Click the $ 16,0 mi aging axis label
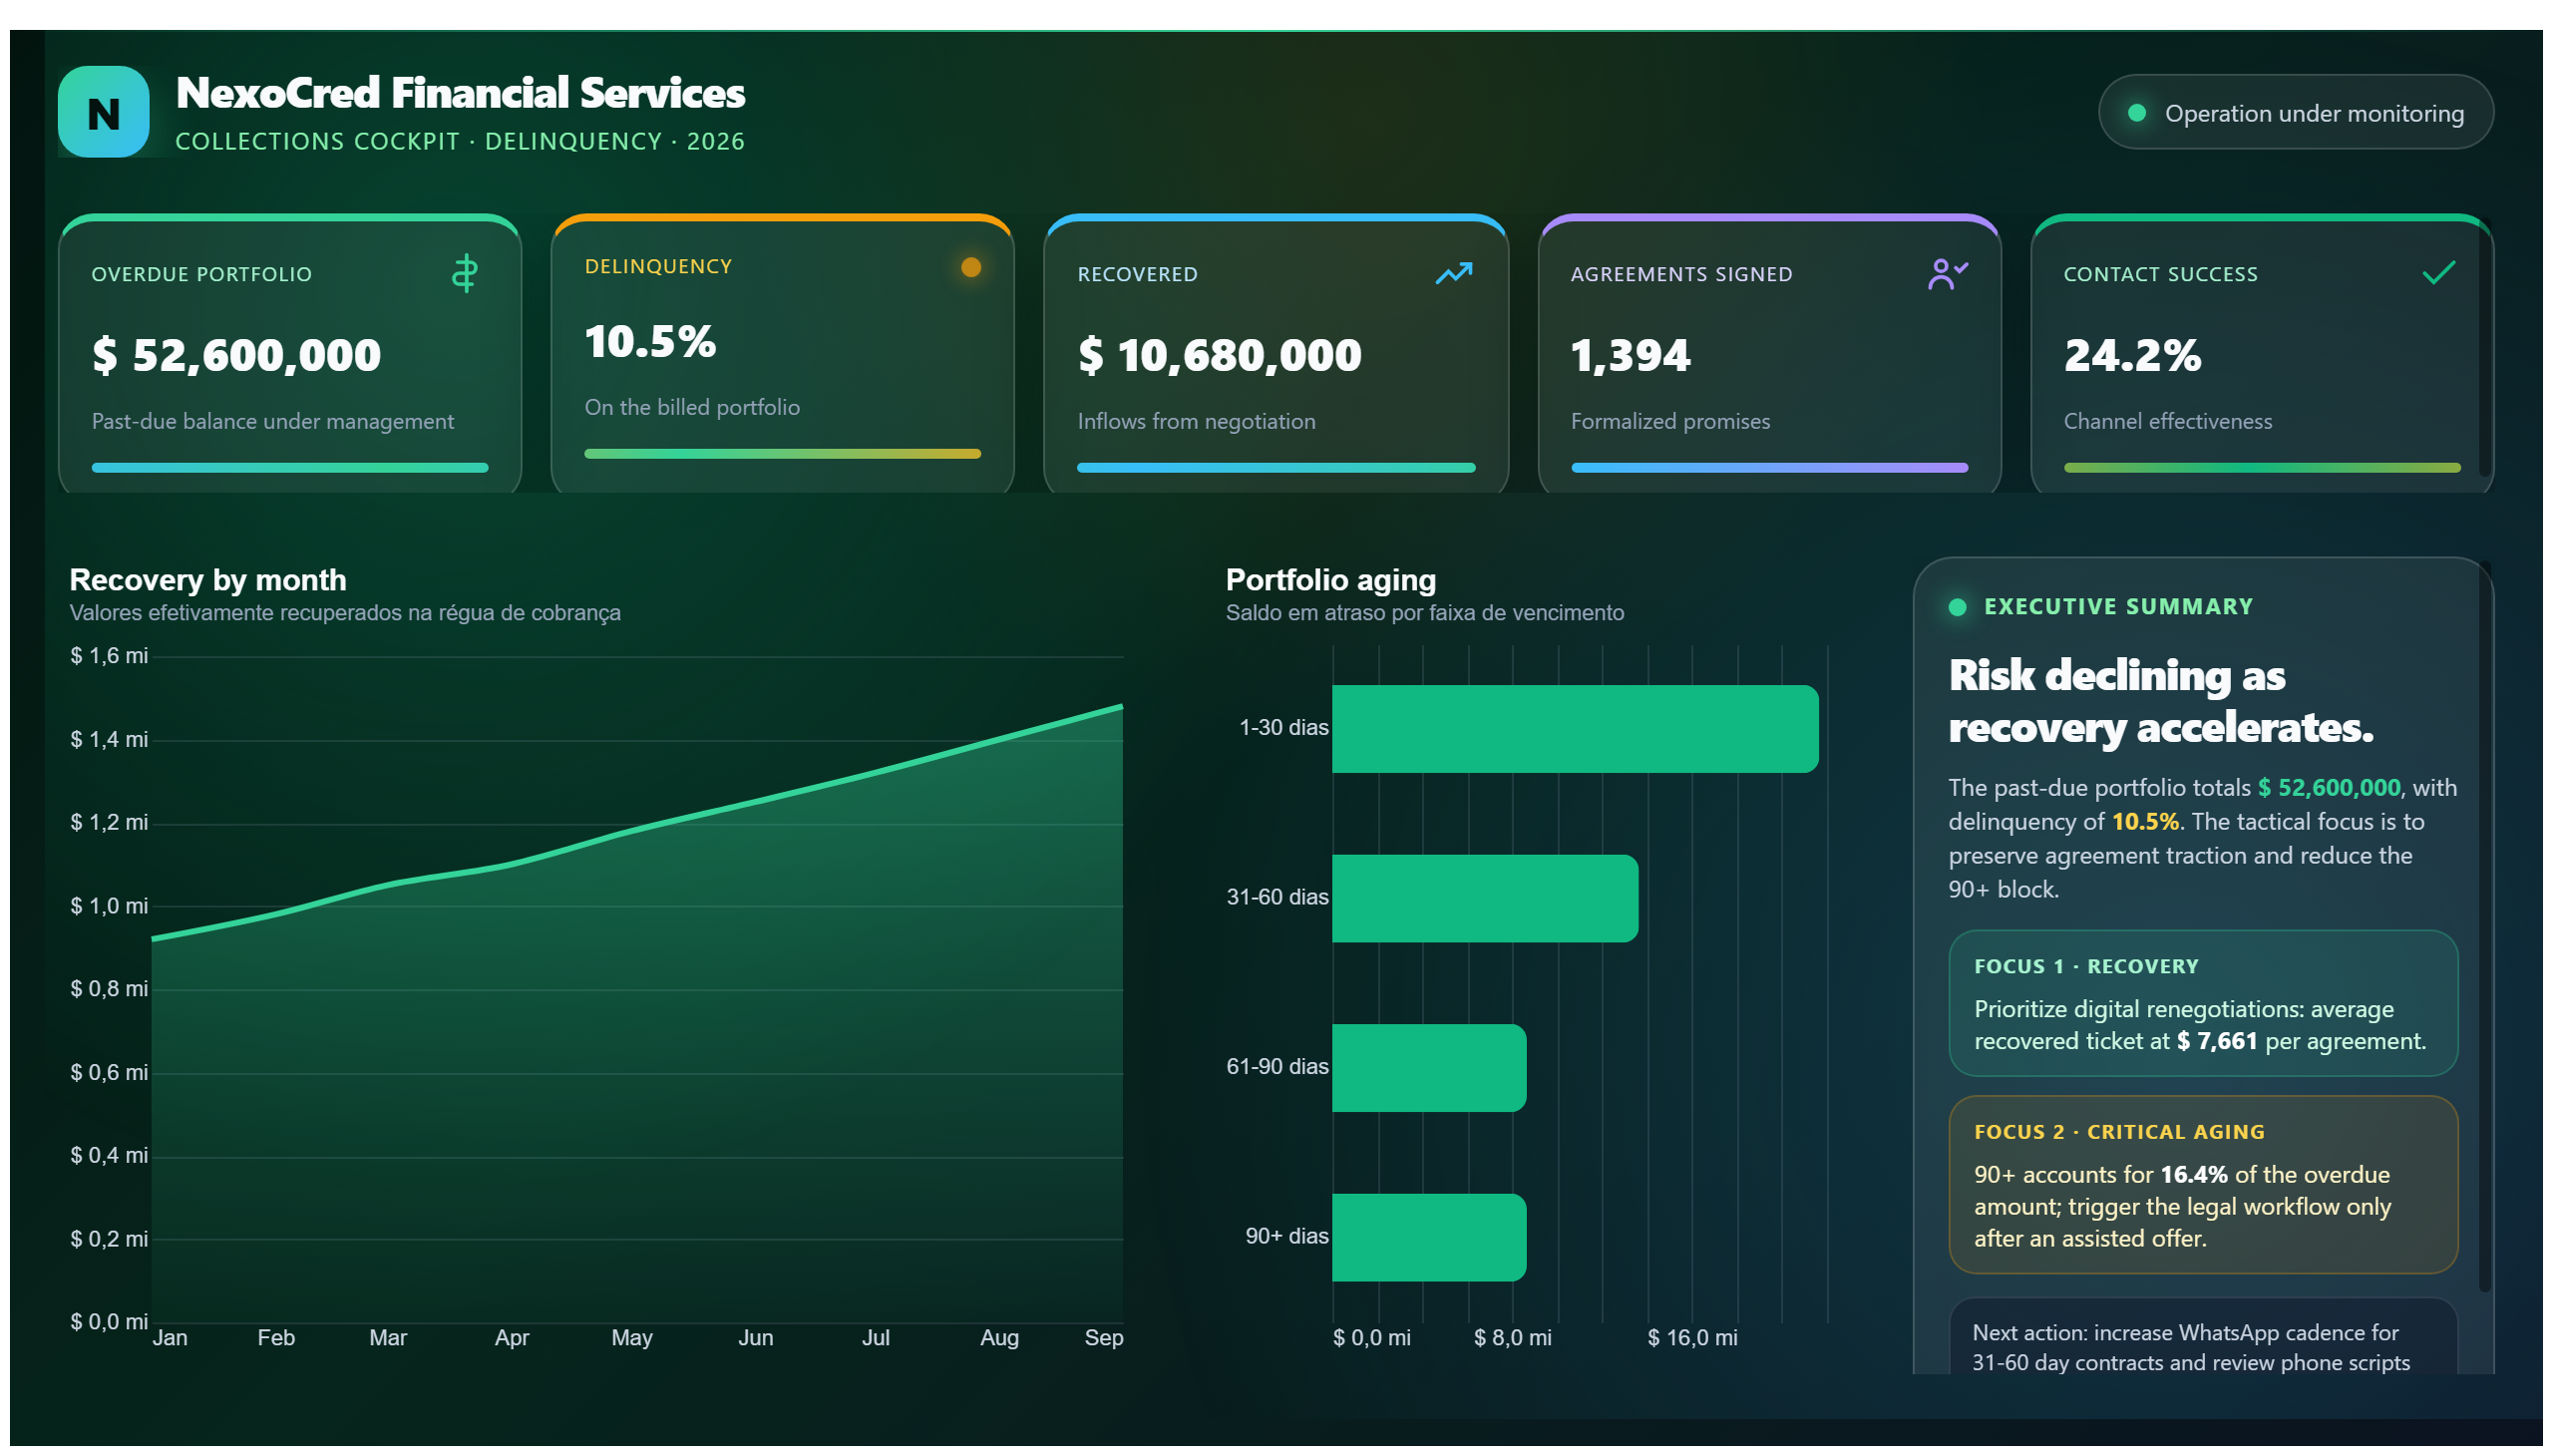2553x1456 pixels. tap(1692, 1338)
